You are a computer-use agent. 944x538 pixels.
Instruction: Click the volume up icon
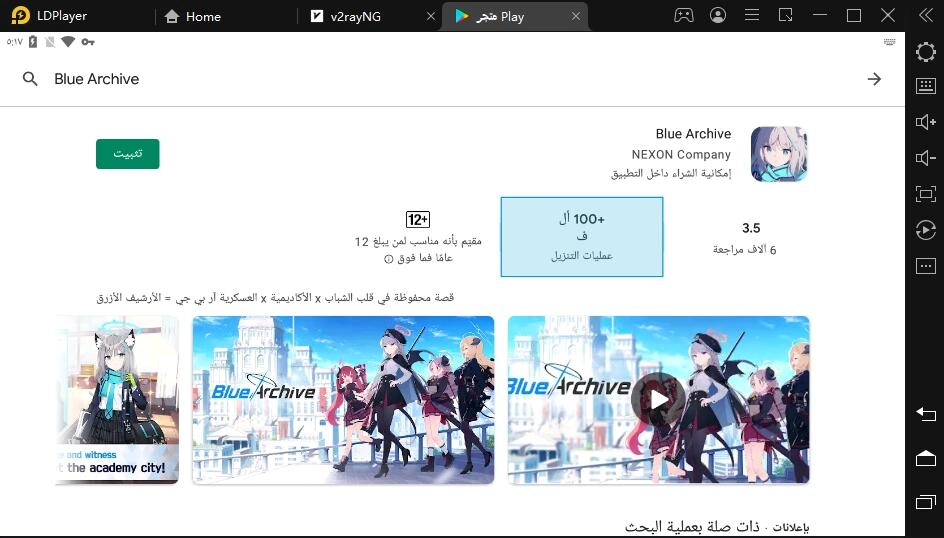pyautogui.click(x=926, y=122)
